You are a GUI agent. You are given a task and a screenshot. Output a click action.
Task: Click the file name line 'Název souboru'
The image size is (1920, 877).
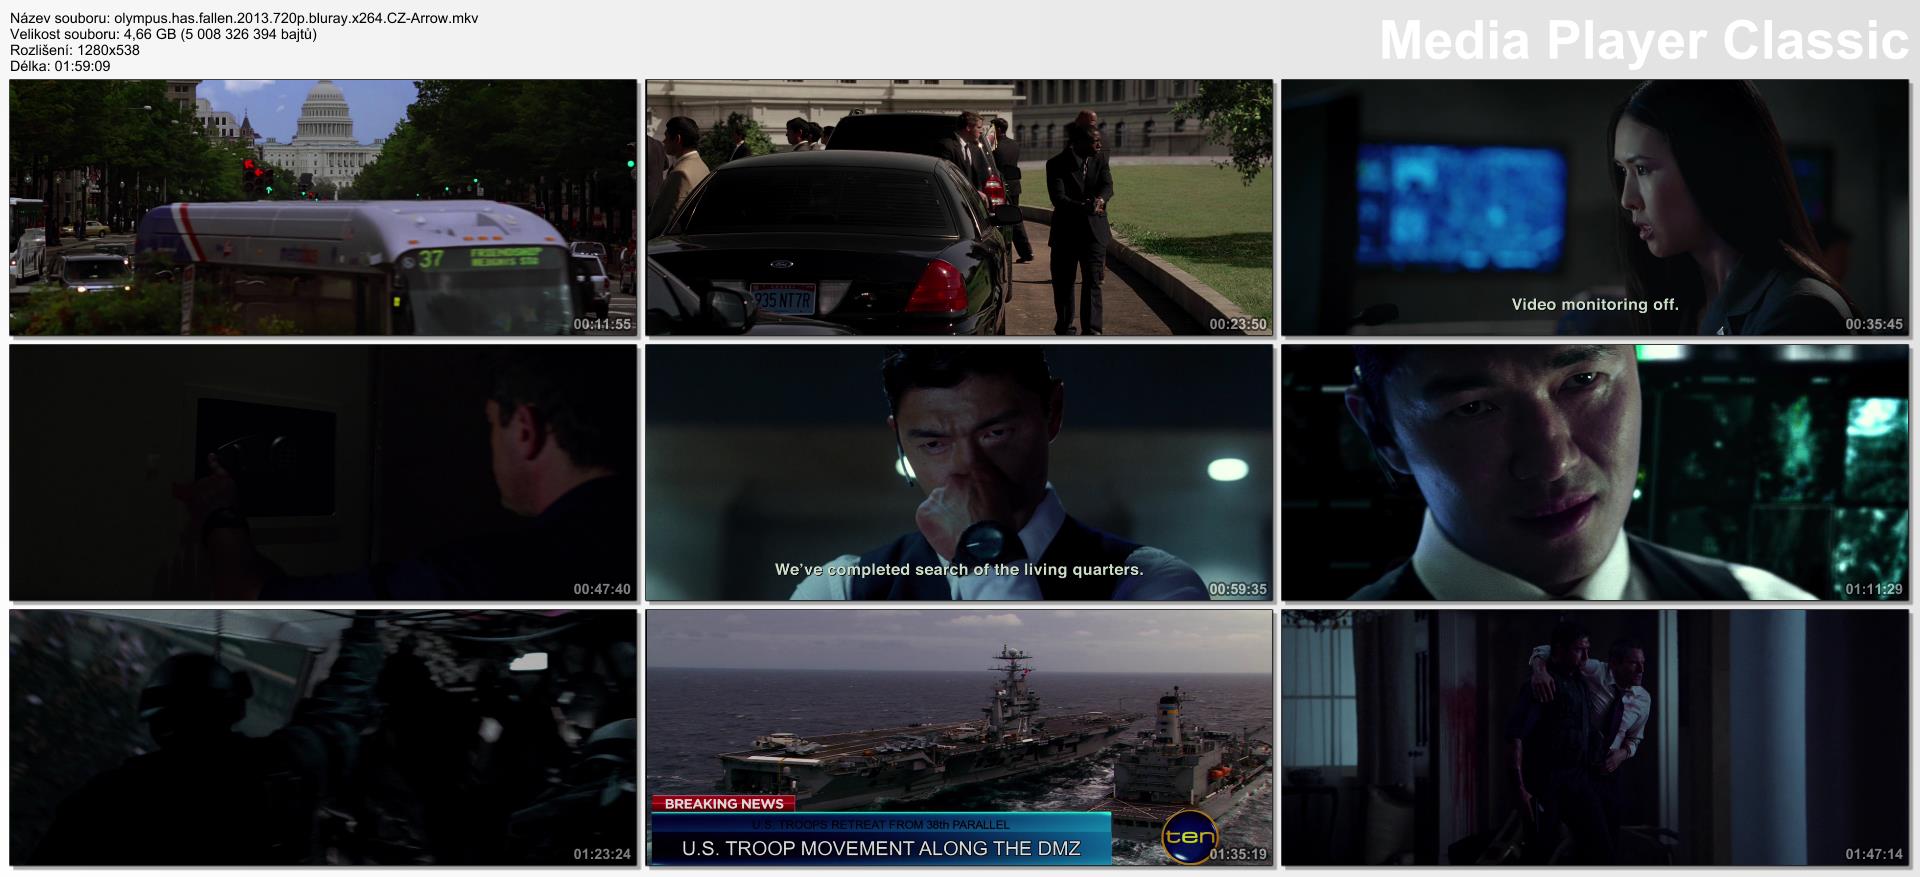pos(244,18)
